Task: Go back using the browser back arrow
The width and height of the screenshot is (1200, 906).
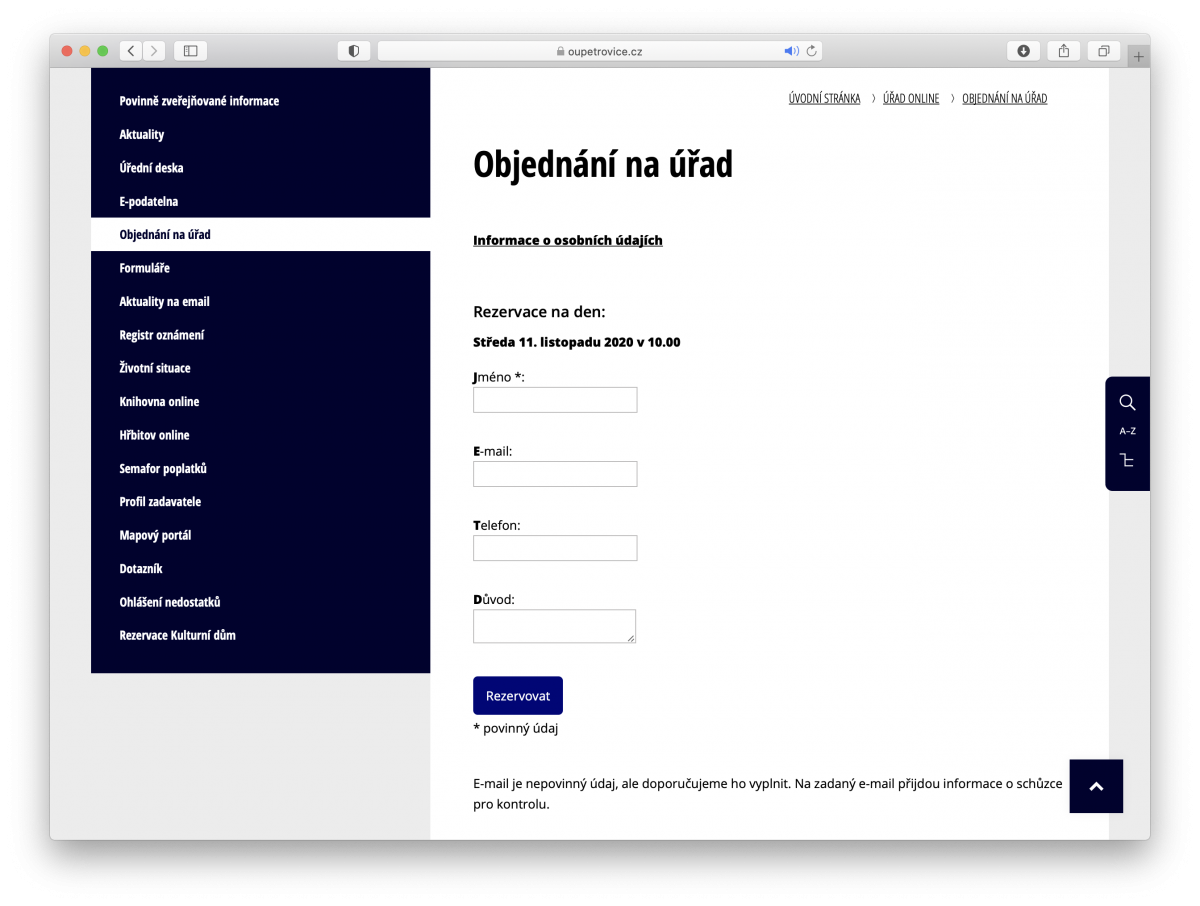Action: [x=130, y=50]
